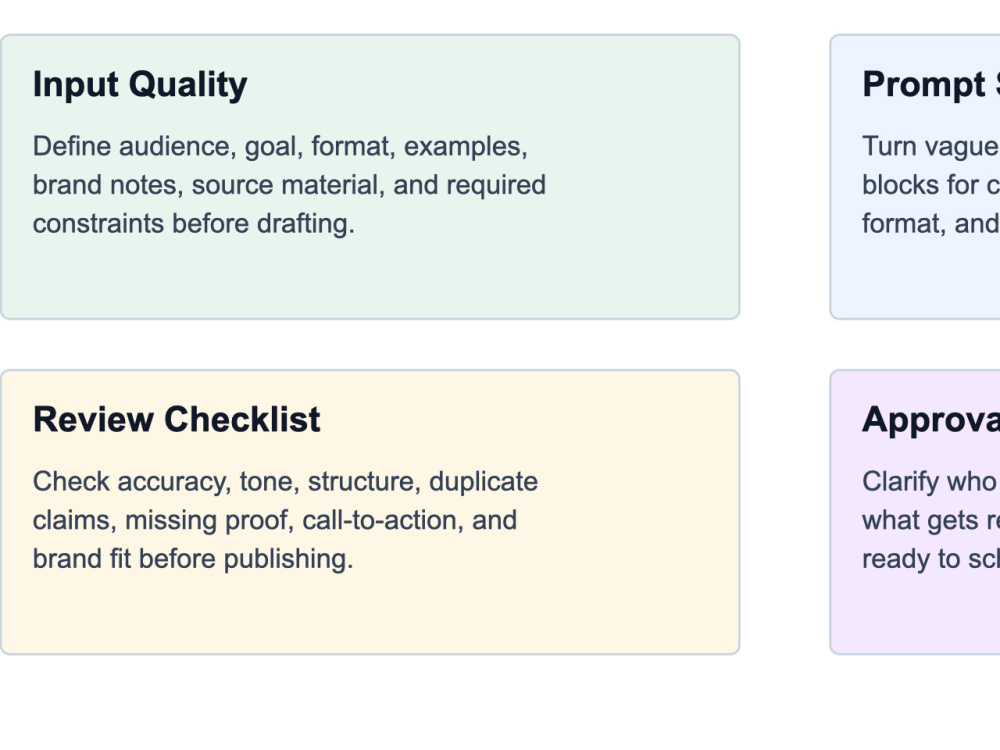Click the line starting 'Define audience, goal'

tap(280, 147)
